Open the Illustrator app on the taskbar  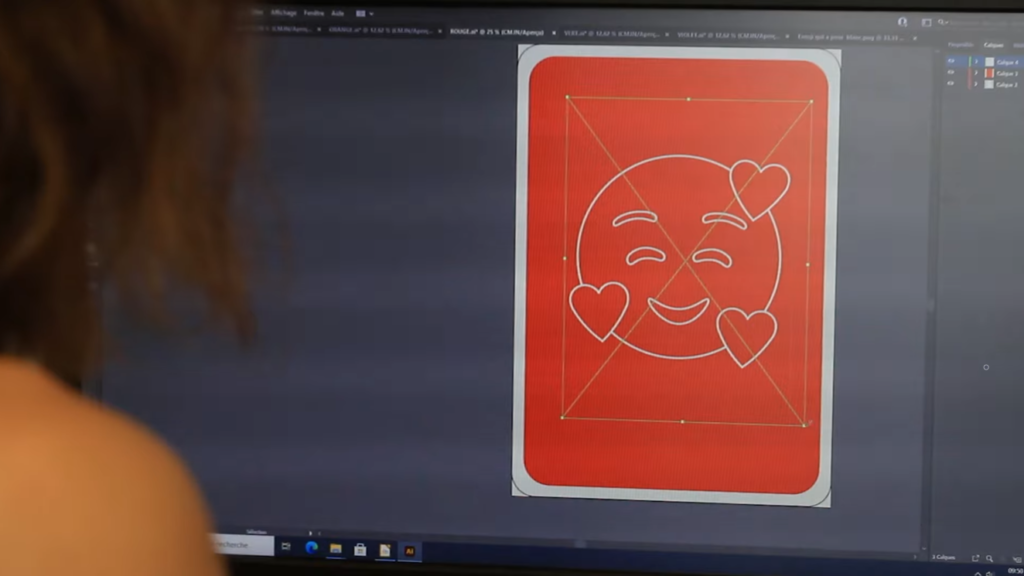[409, 551]
